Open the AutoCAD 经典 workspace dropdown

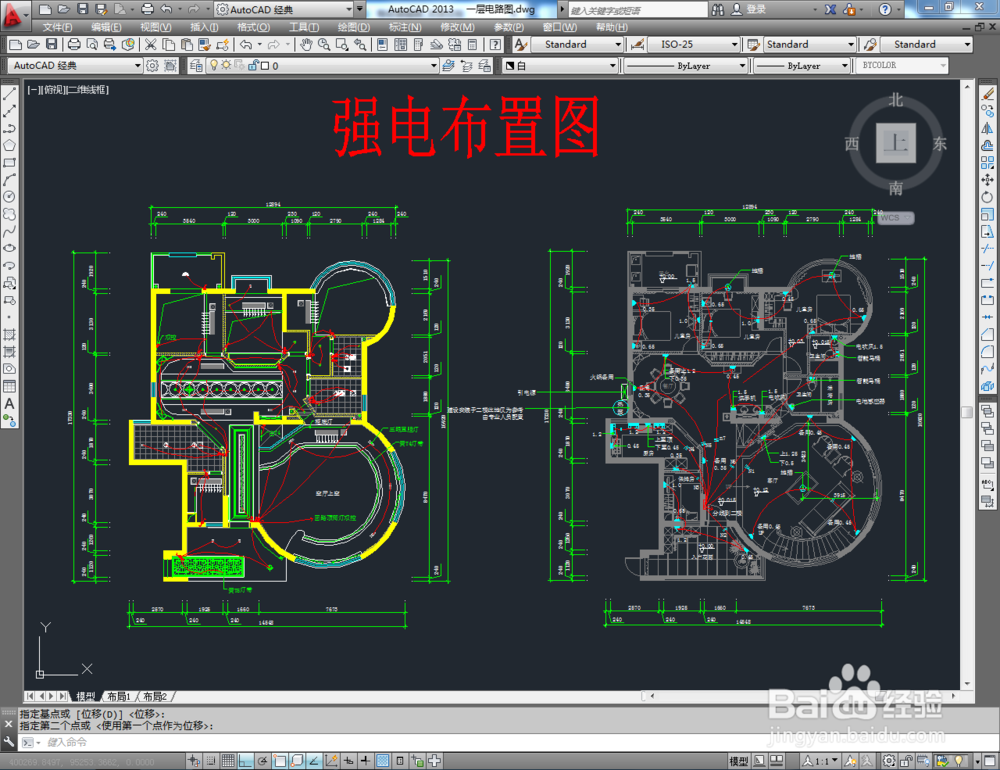[x=75, y=66]
